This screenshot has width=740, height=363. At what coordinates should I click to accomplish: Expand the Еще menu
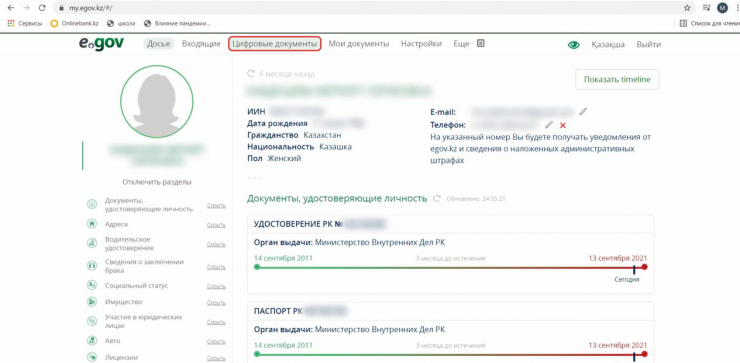(x=461, y=44)
